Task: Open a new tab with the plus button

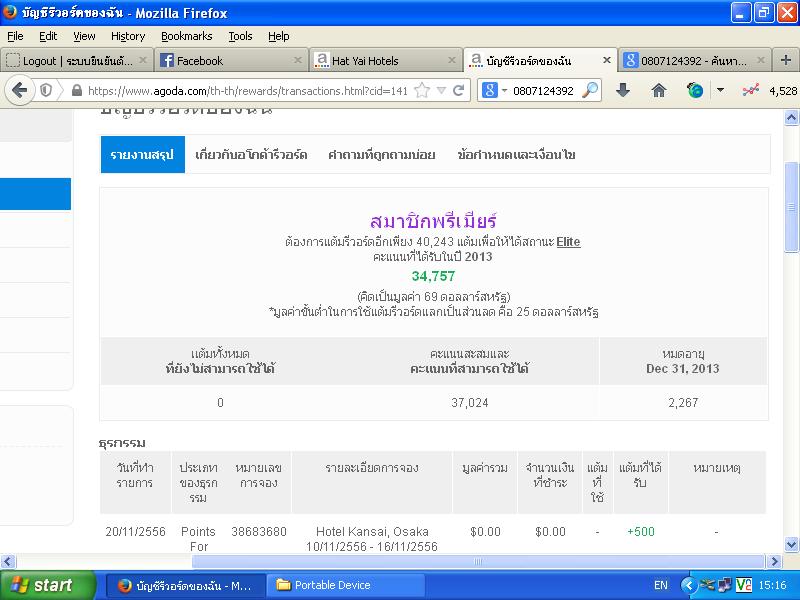Action: pyautogui.click(x=786, y=60)
